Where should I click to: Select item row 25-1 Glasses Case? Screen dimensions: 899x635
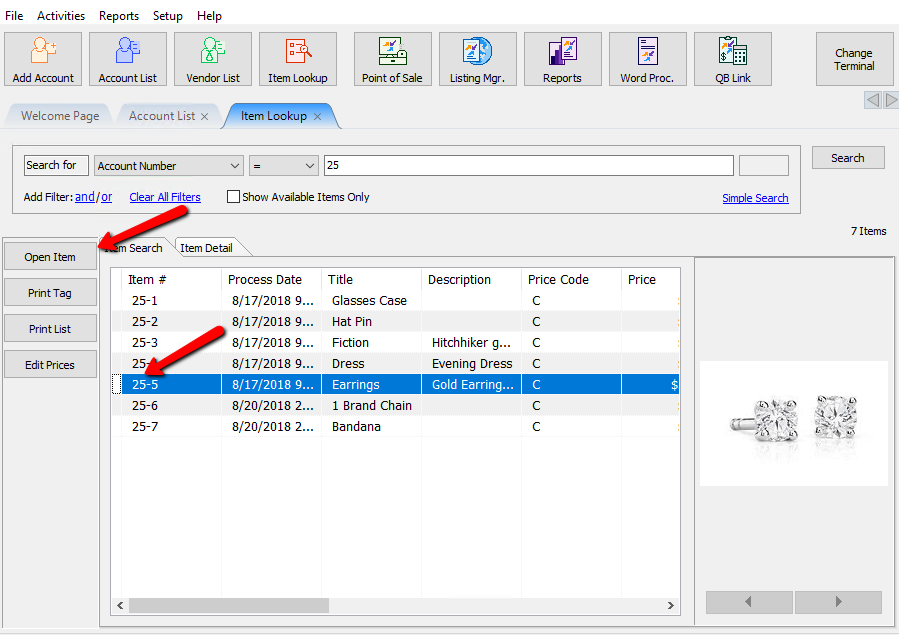tap(396, 300)
